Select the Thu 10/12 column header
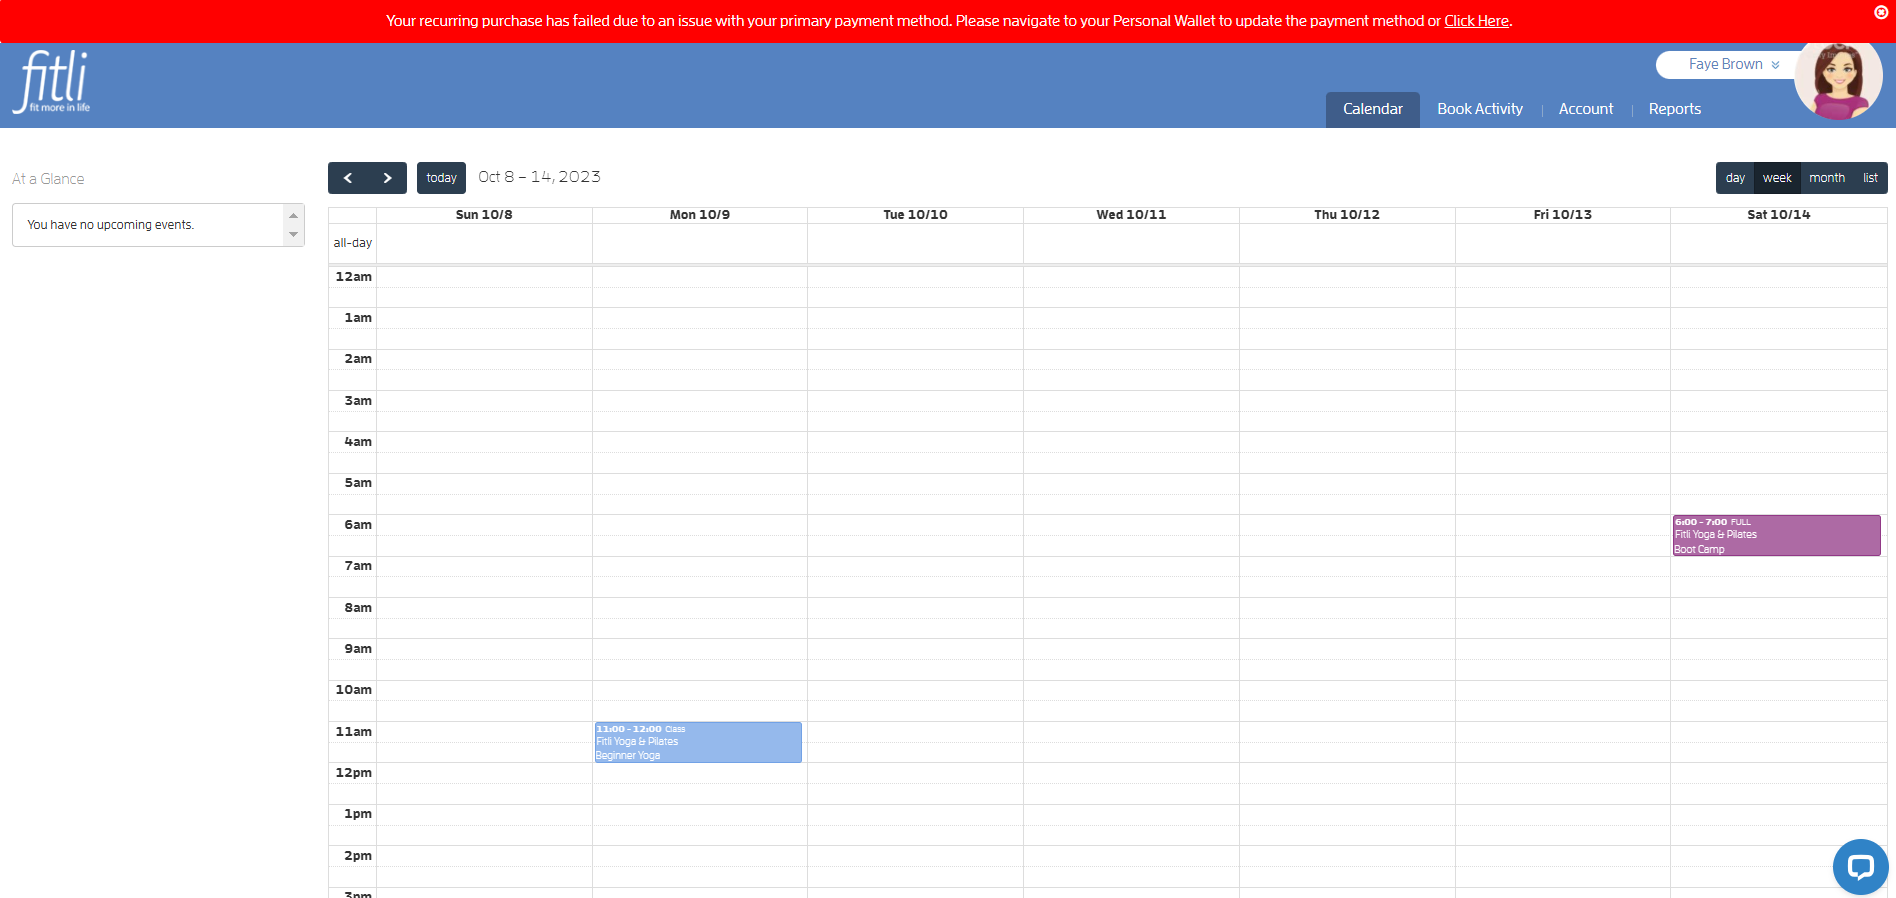Image resolution: width=1896 pixels, height=898 pixels. [x=1347, y=215]
